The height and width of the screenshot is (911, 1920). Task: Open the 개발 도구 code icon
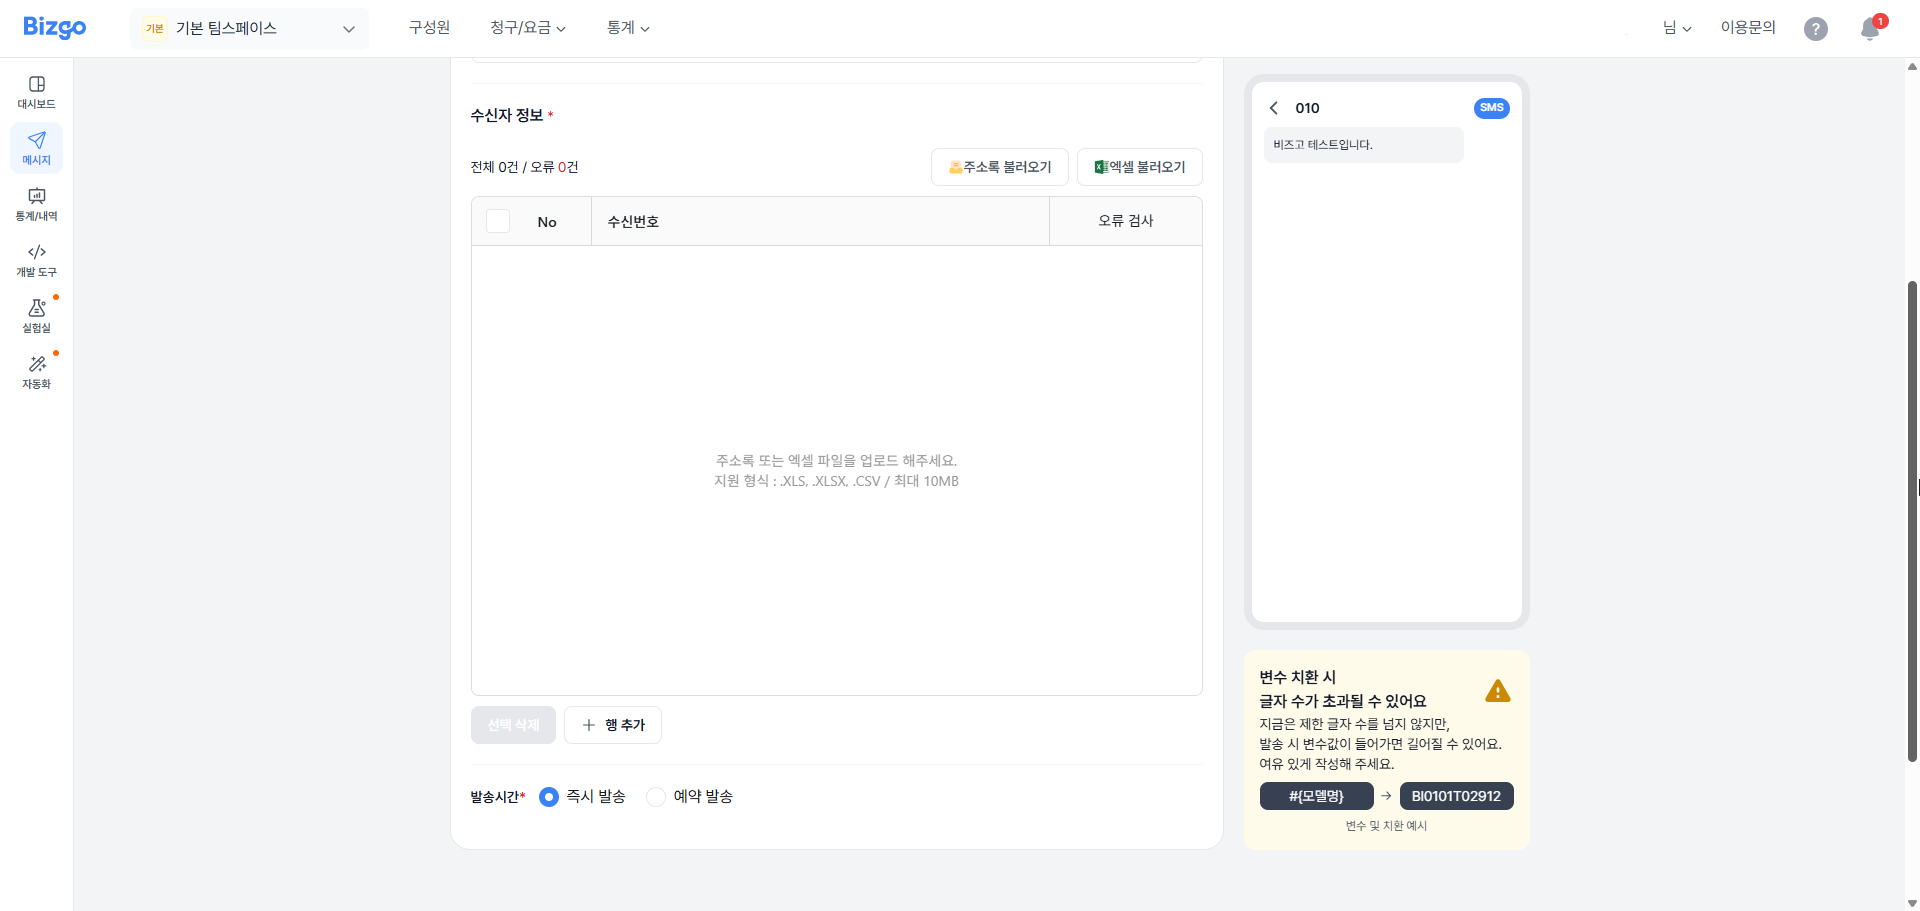pos(36,259)
